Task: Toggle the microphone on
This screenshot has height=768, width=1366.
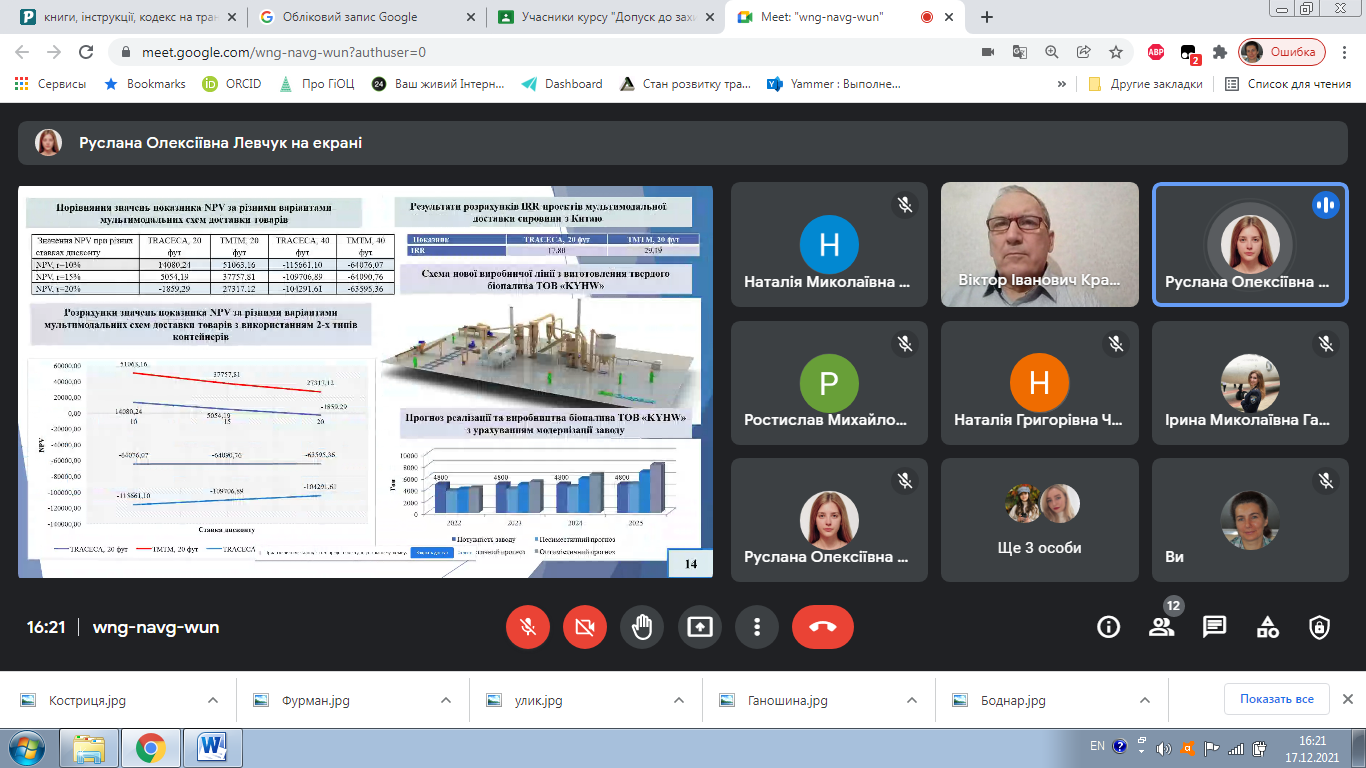Action: click(x=528, y=627)
